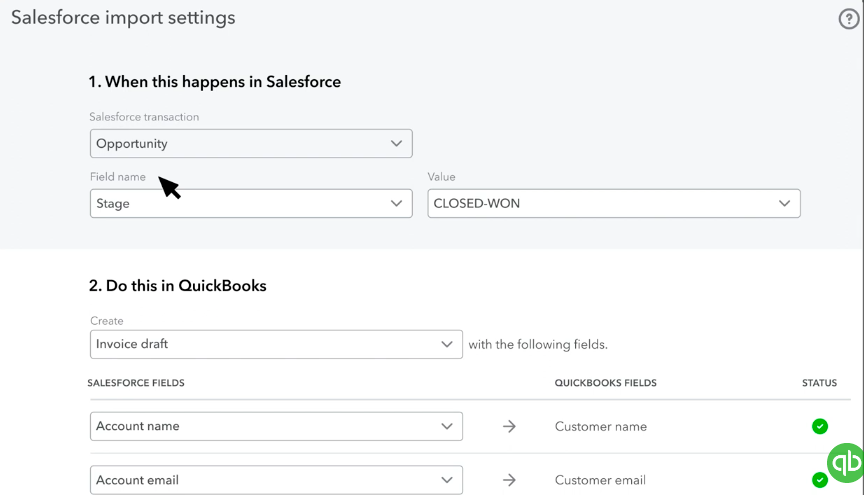Click the SALESFORCE FIELDS column header
The height and width of the screenshot is (502, 864).
click(136, 383)
